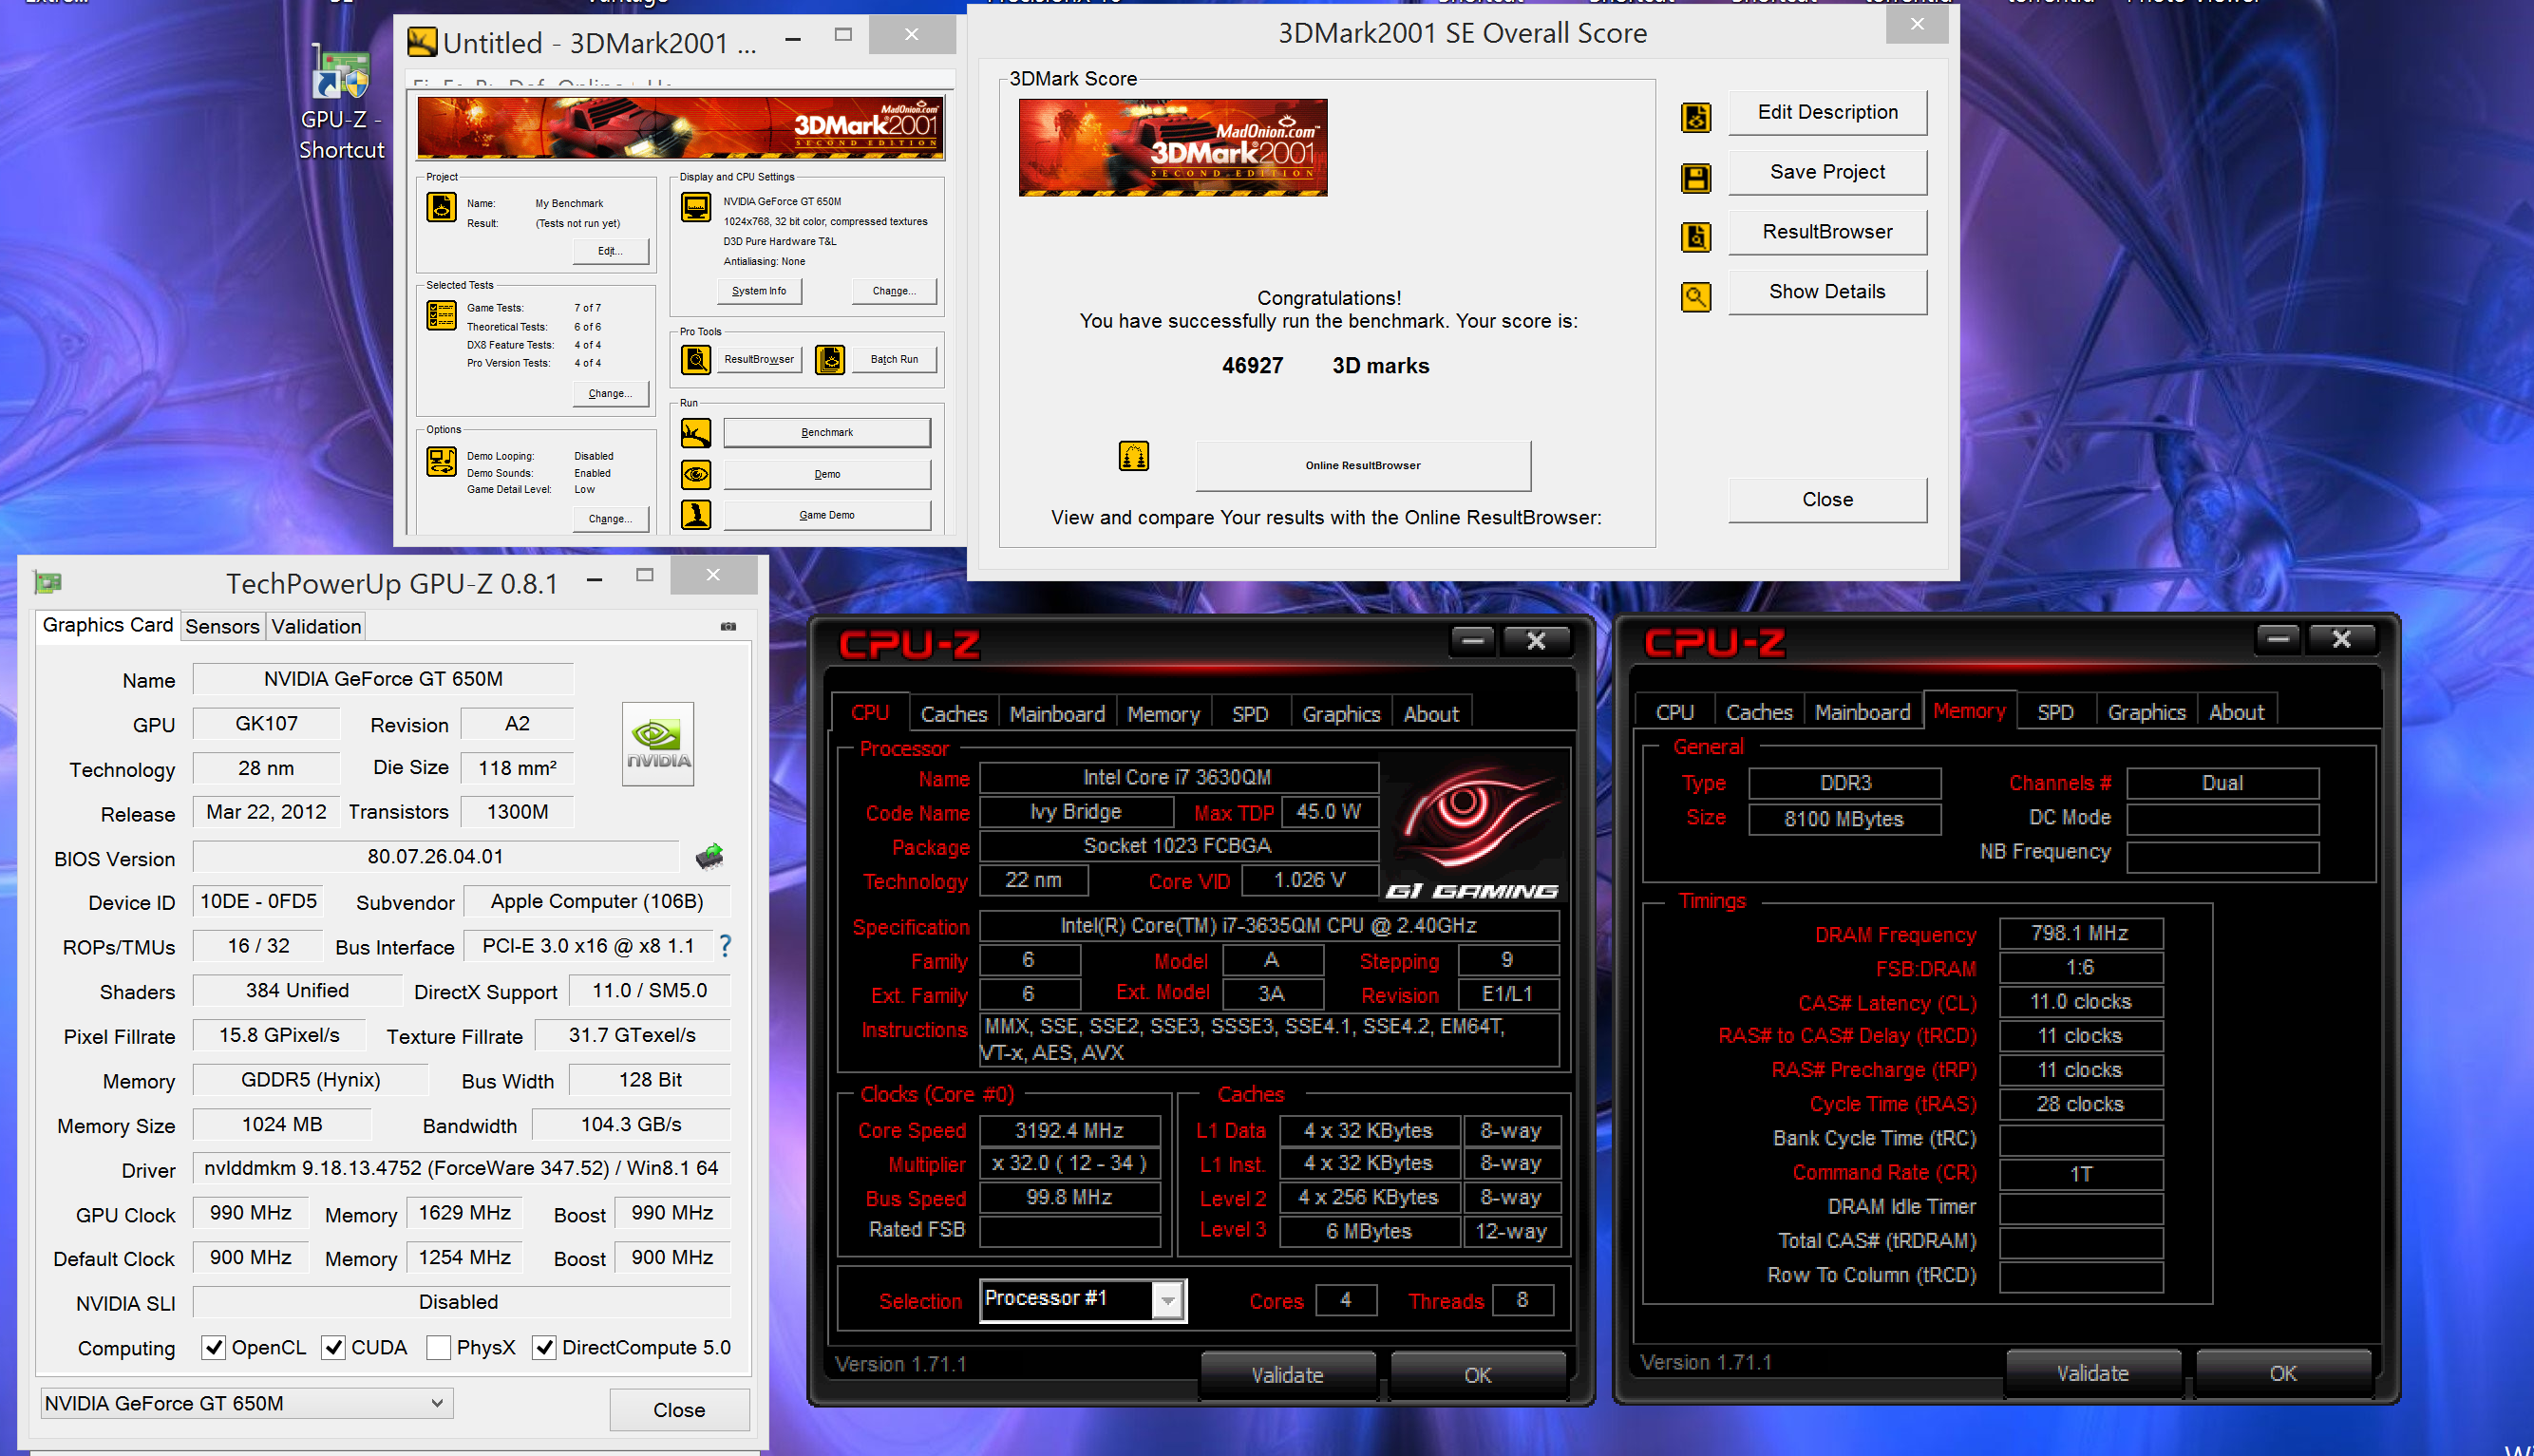Toggle the OpenCL checkbox in GPU-Z
This screenshot has width=2534, height=1456.
click(x=213, y=1347)
